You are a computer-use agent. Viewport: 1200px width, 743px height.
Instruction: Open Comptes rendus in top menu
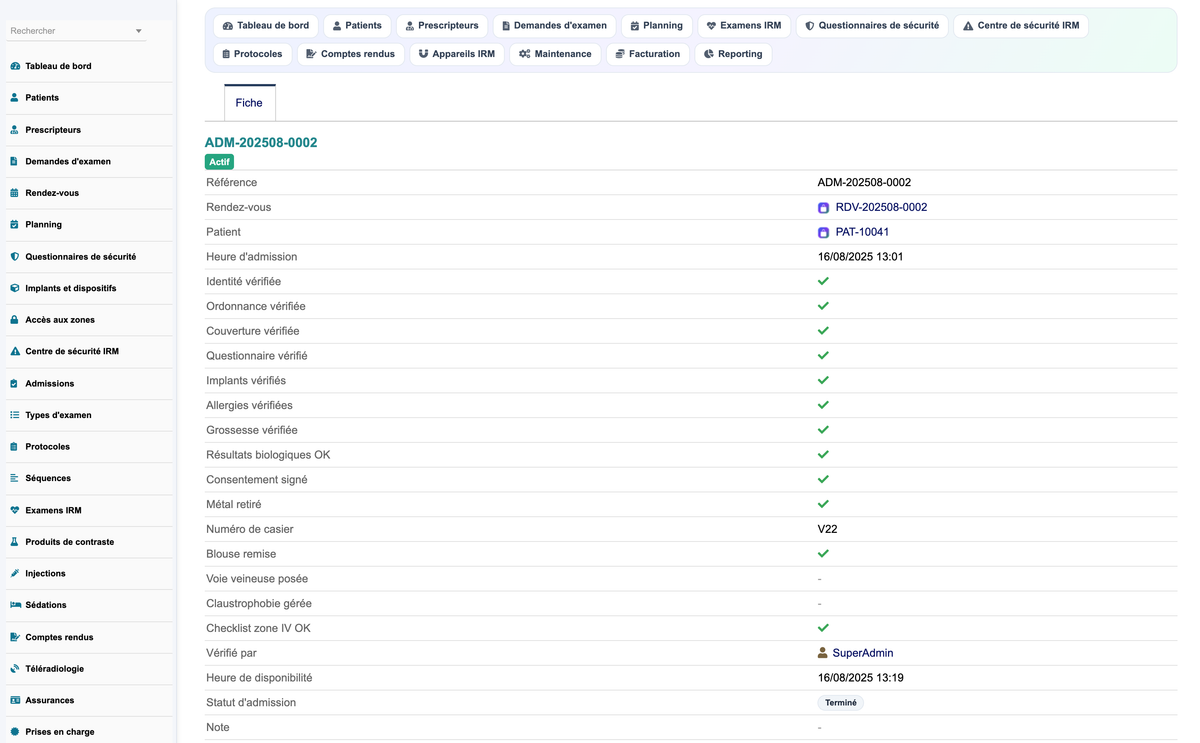coord(350,54)
